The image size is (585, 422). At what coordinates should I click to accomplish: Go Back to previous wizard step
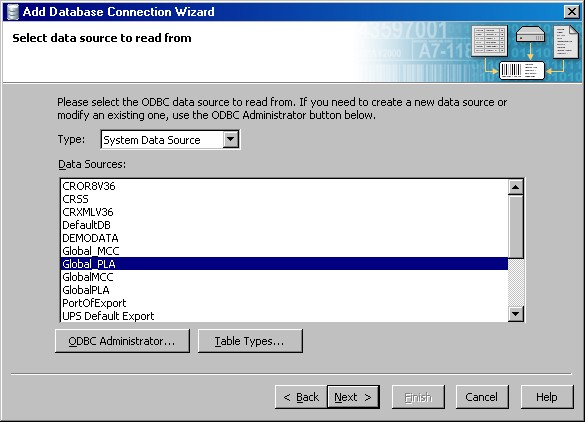pyautogui.click(x=301, y=397)
